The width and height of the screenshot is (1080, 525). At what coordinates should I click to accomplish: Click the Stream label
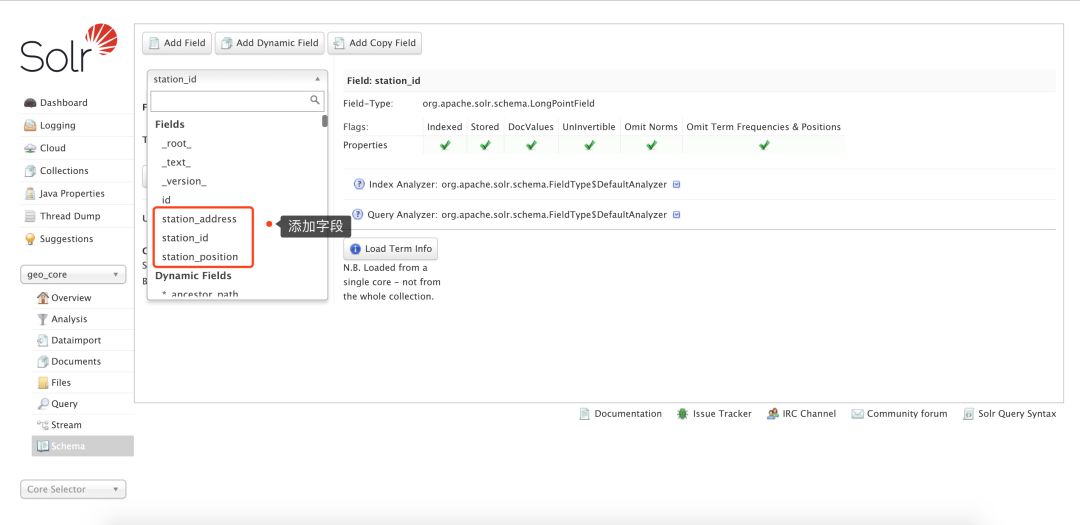point(66,425)
